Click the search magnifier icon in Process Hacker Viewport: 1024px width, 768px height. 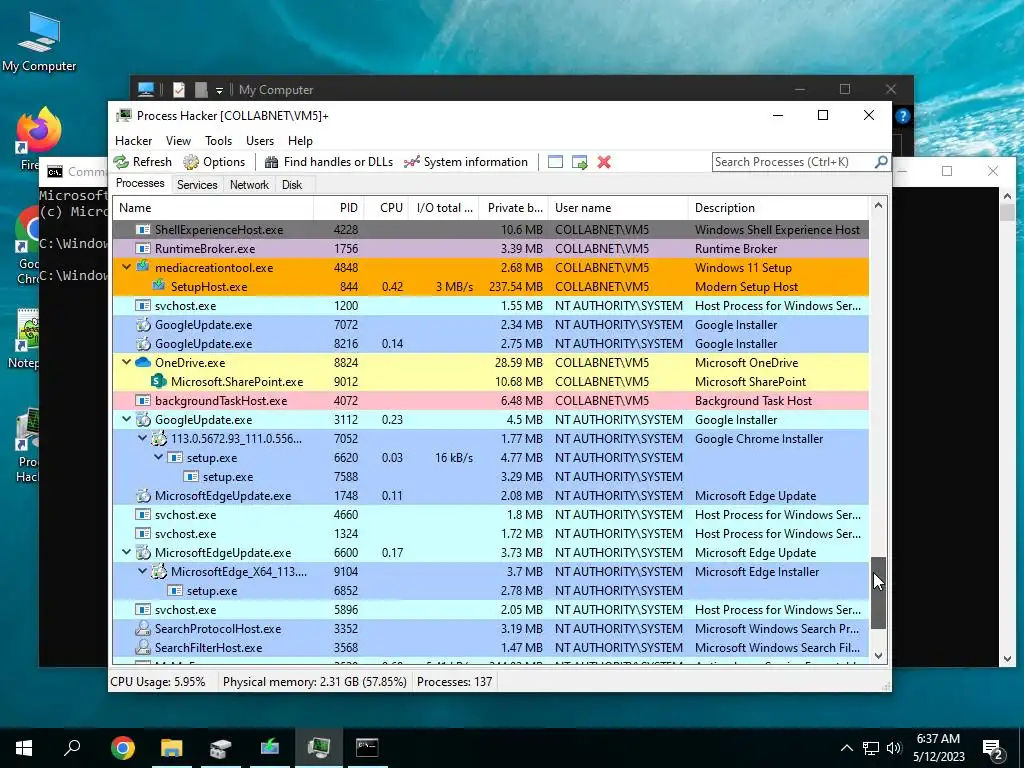(881, 161)
